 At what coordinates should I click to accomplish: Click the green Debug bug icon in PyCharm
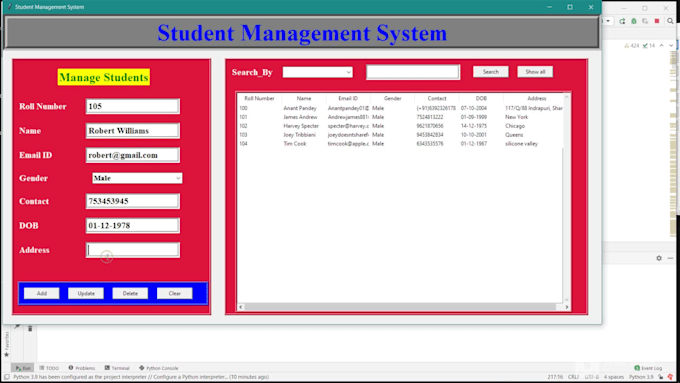(x=634, y=21)
